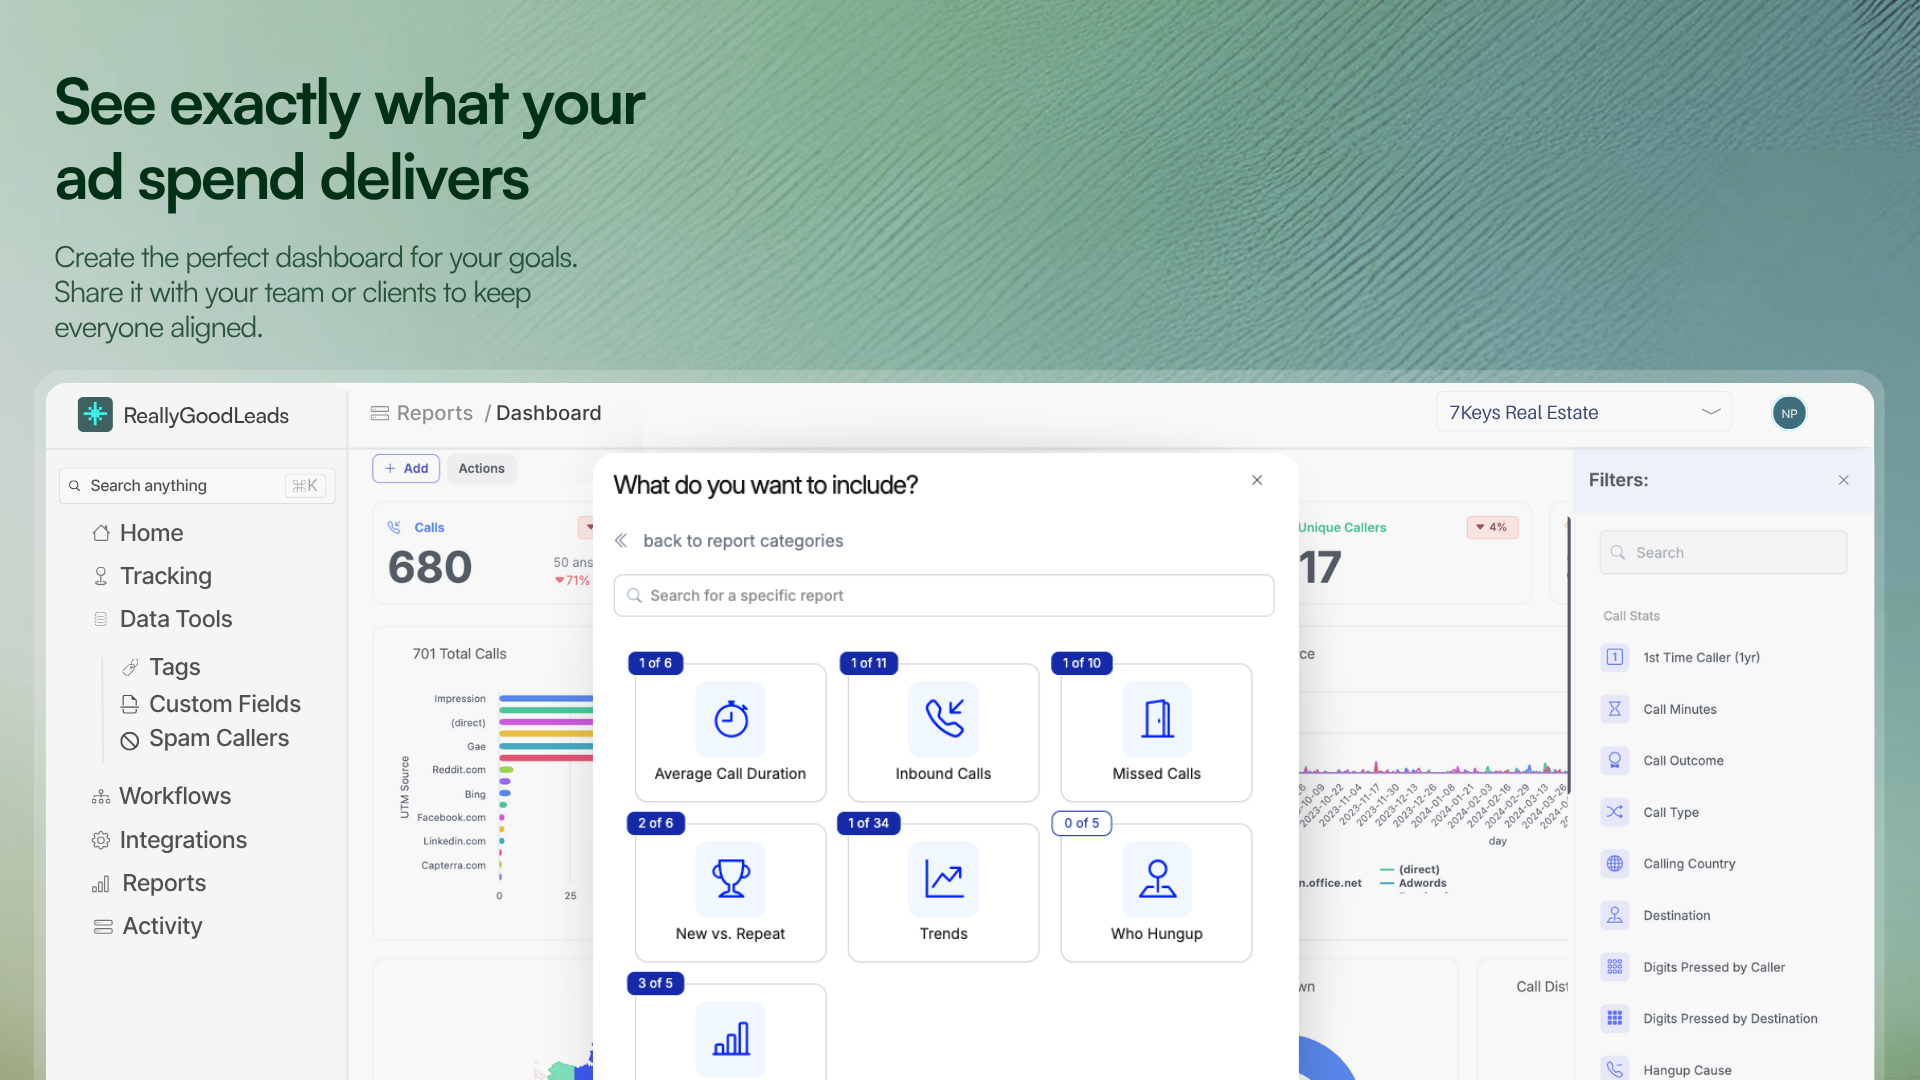Click the back double-chevron icon
Image resolution: width=1920 pixels, height=1080 pixels.
pos(621,541)
